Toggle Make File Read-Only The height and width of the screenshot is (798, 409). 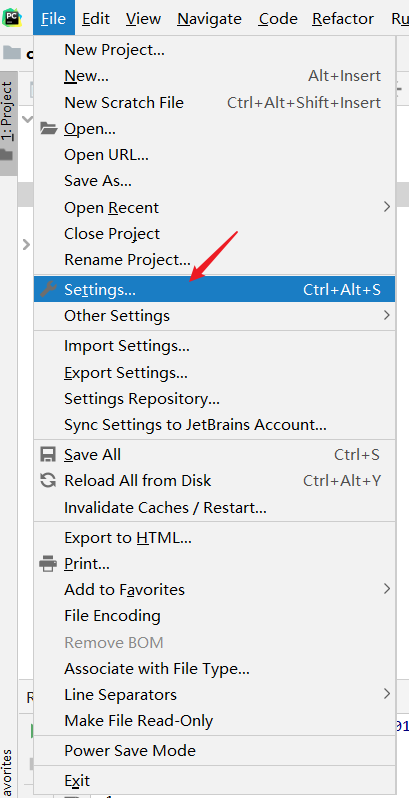(x=214, y=721)
